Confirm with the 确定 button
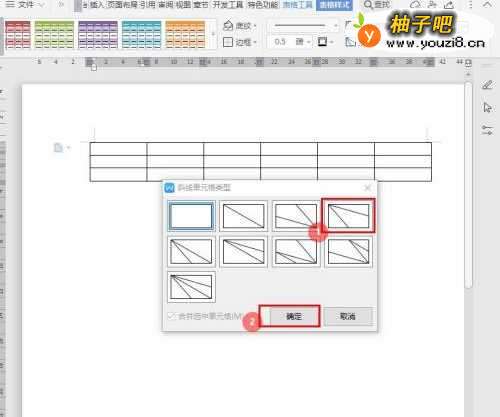The height and width of the screenshot is (417, 500). click(x=294, y=316)
